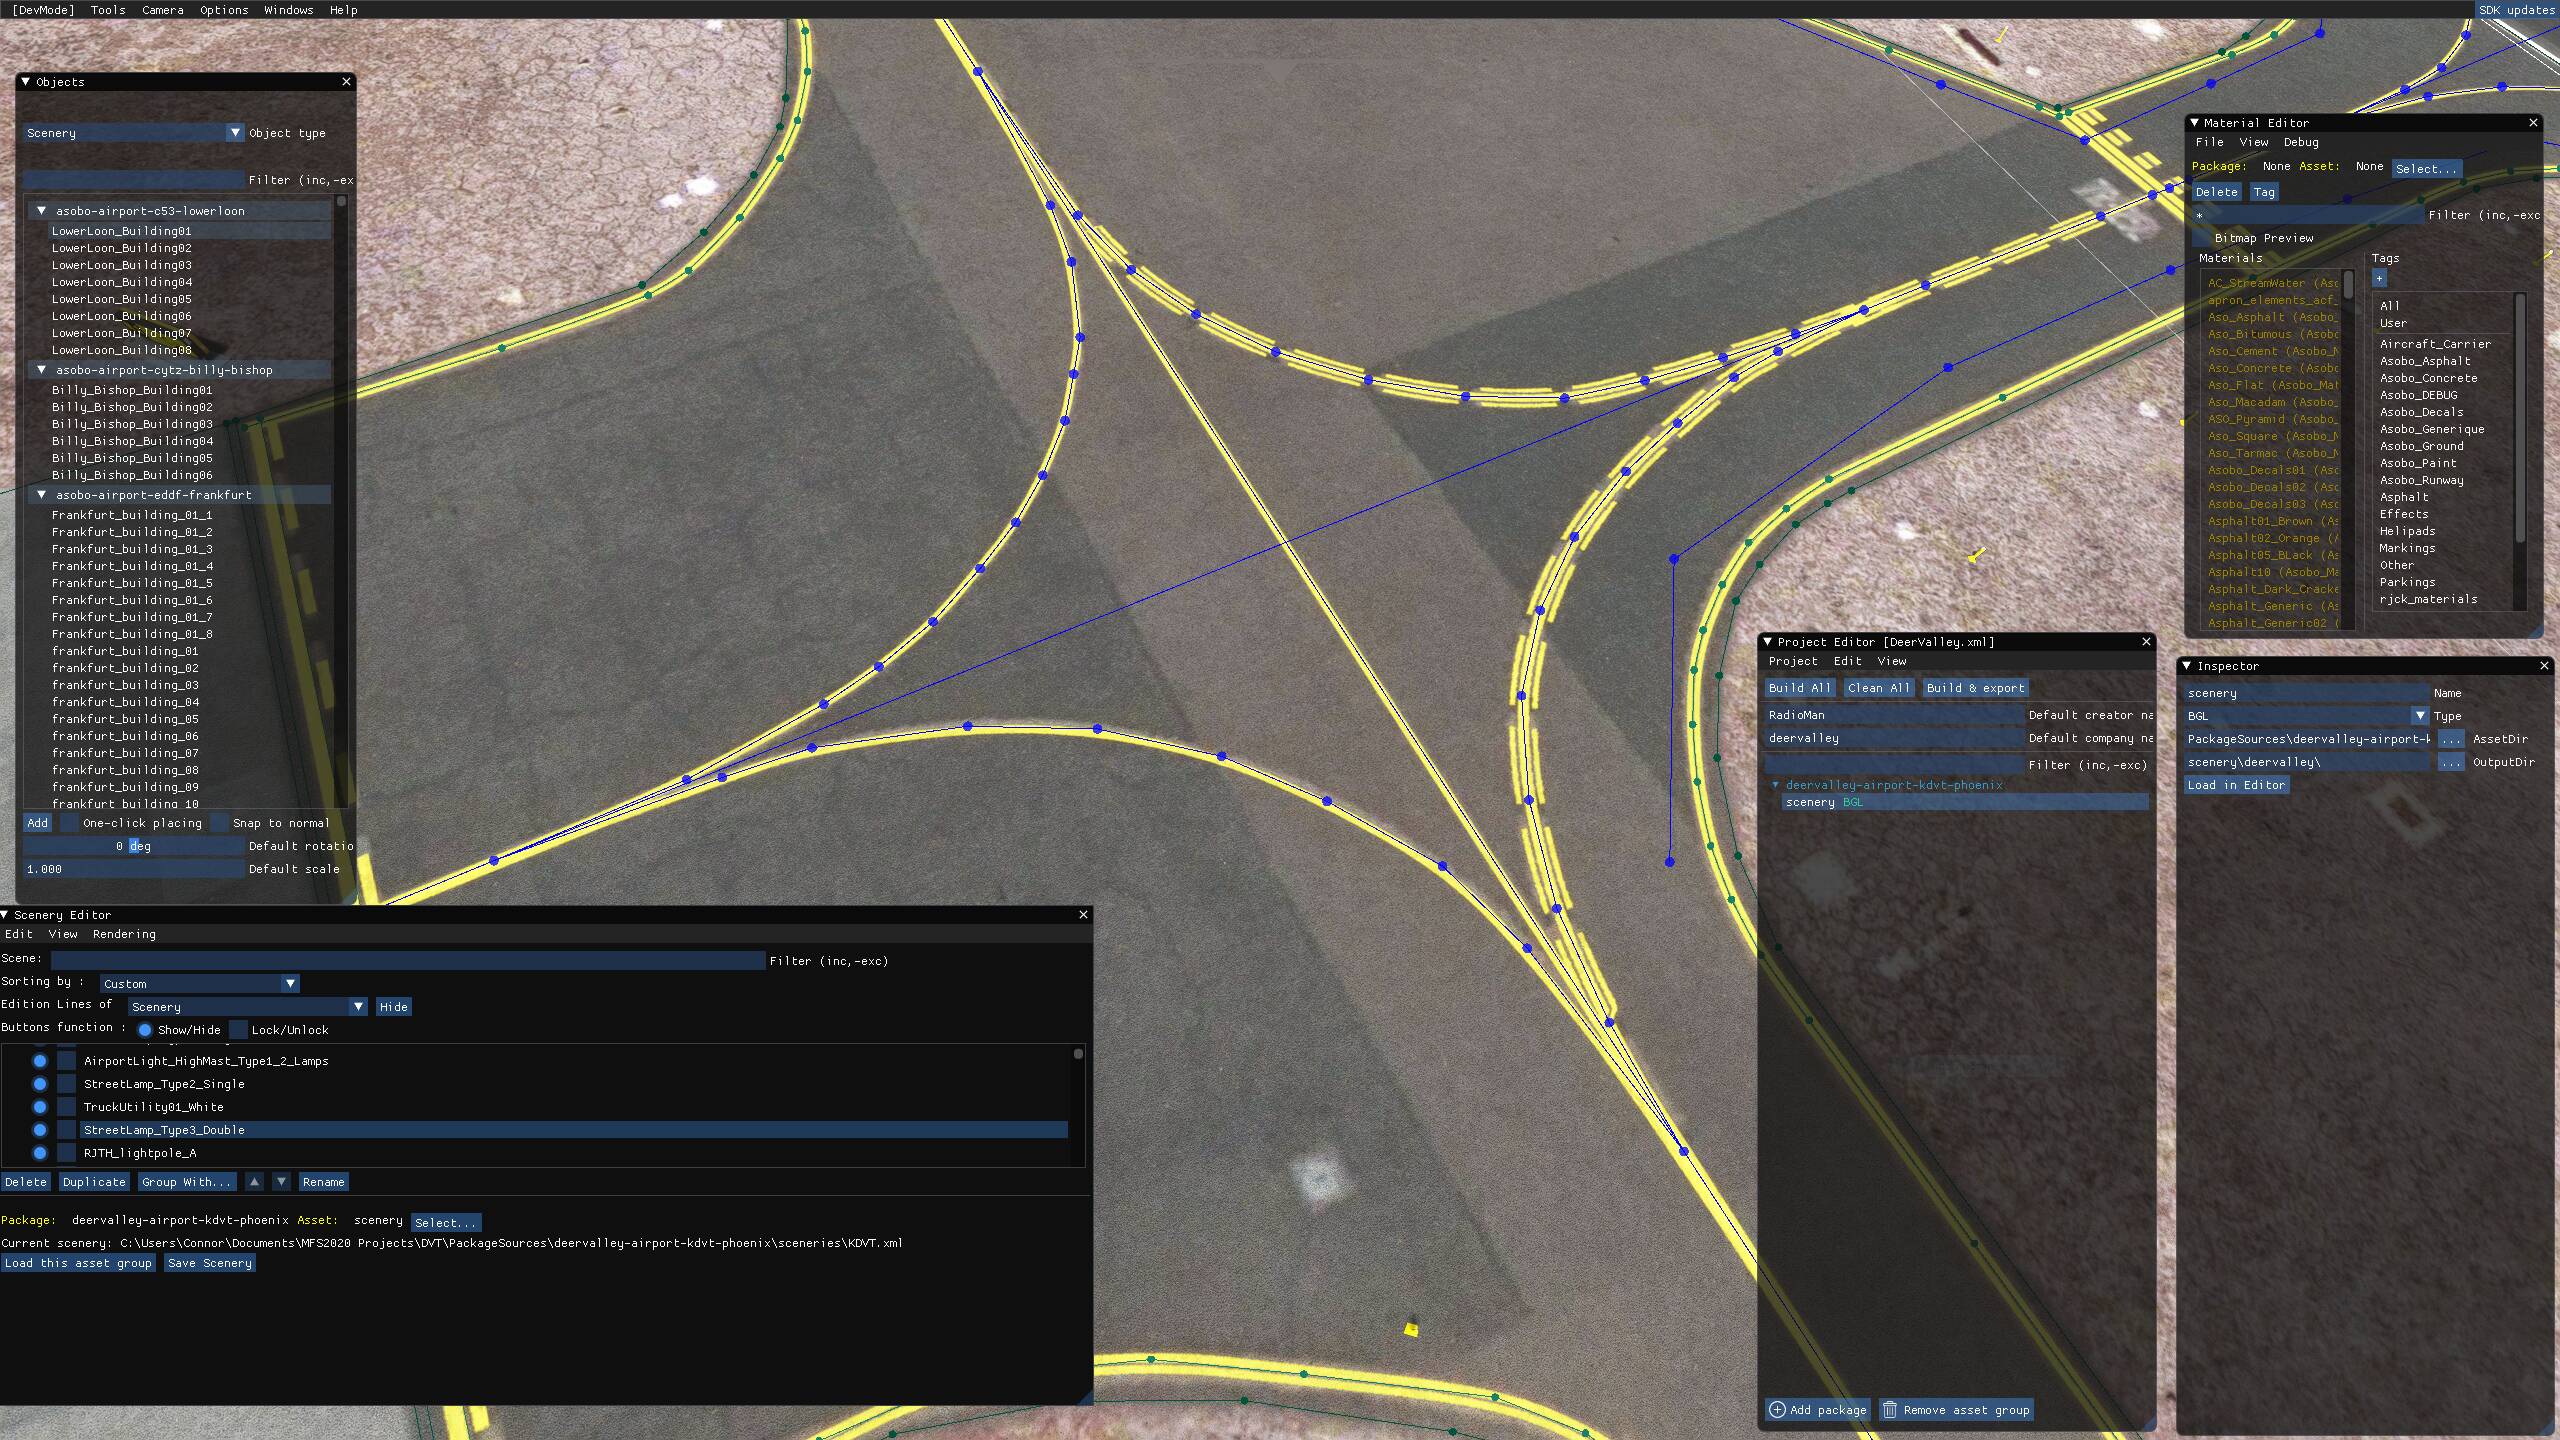Select Lock/Unlock buttons function radio
Image resolution: width=2560 pixels, height=1440 pixels.
click(238, 1030)
